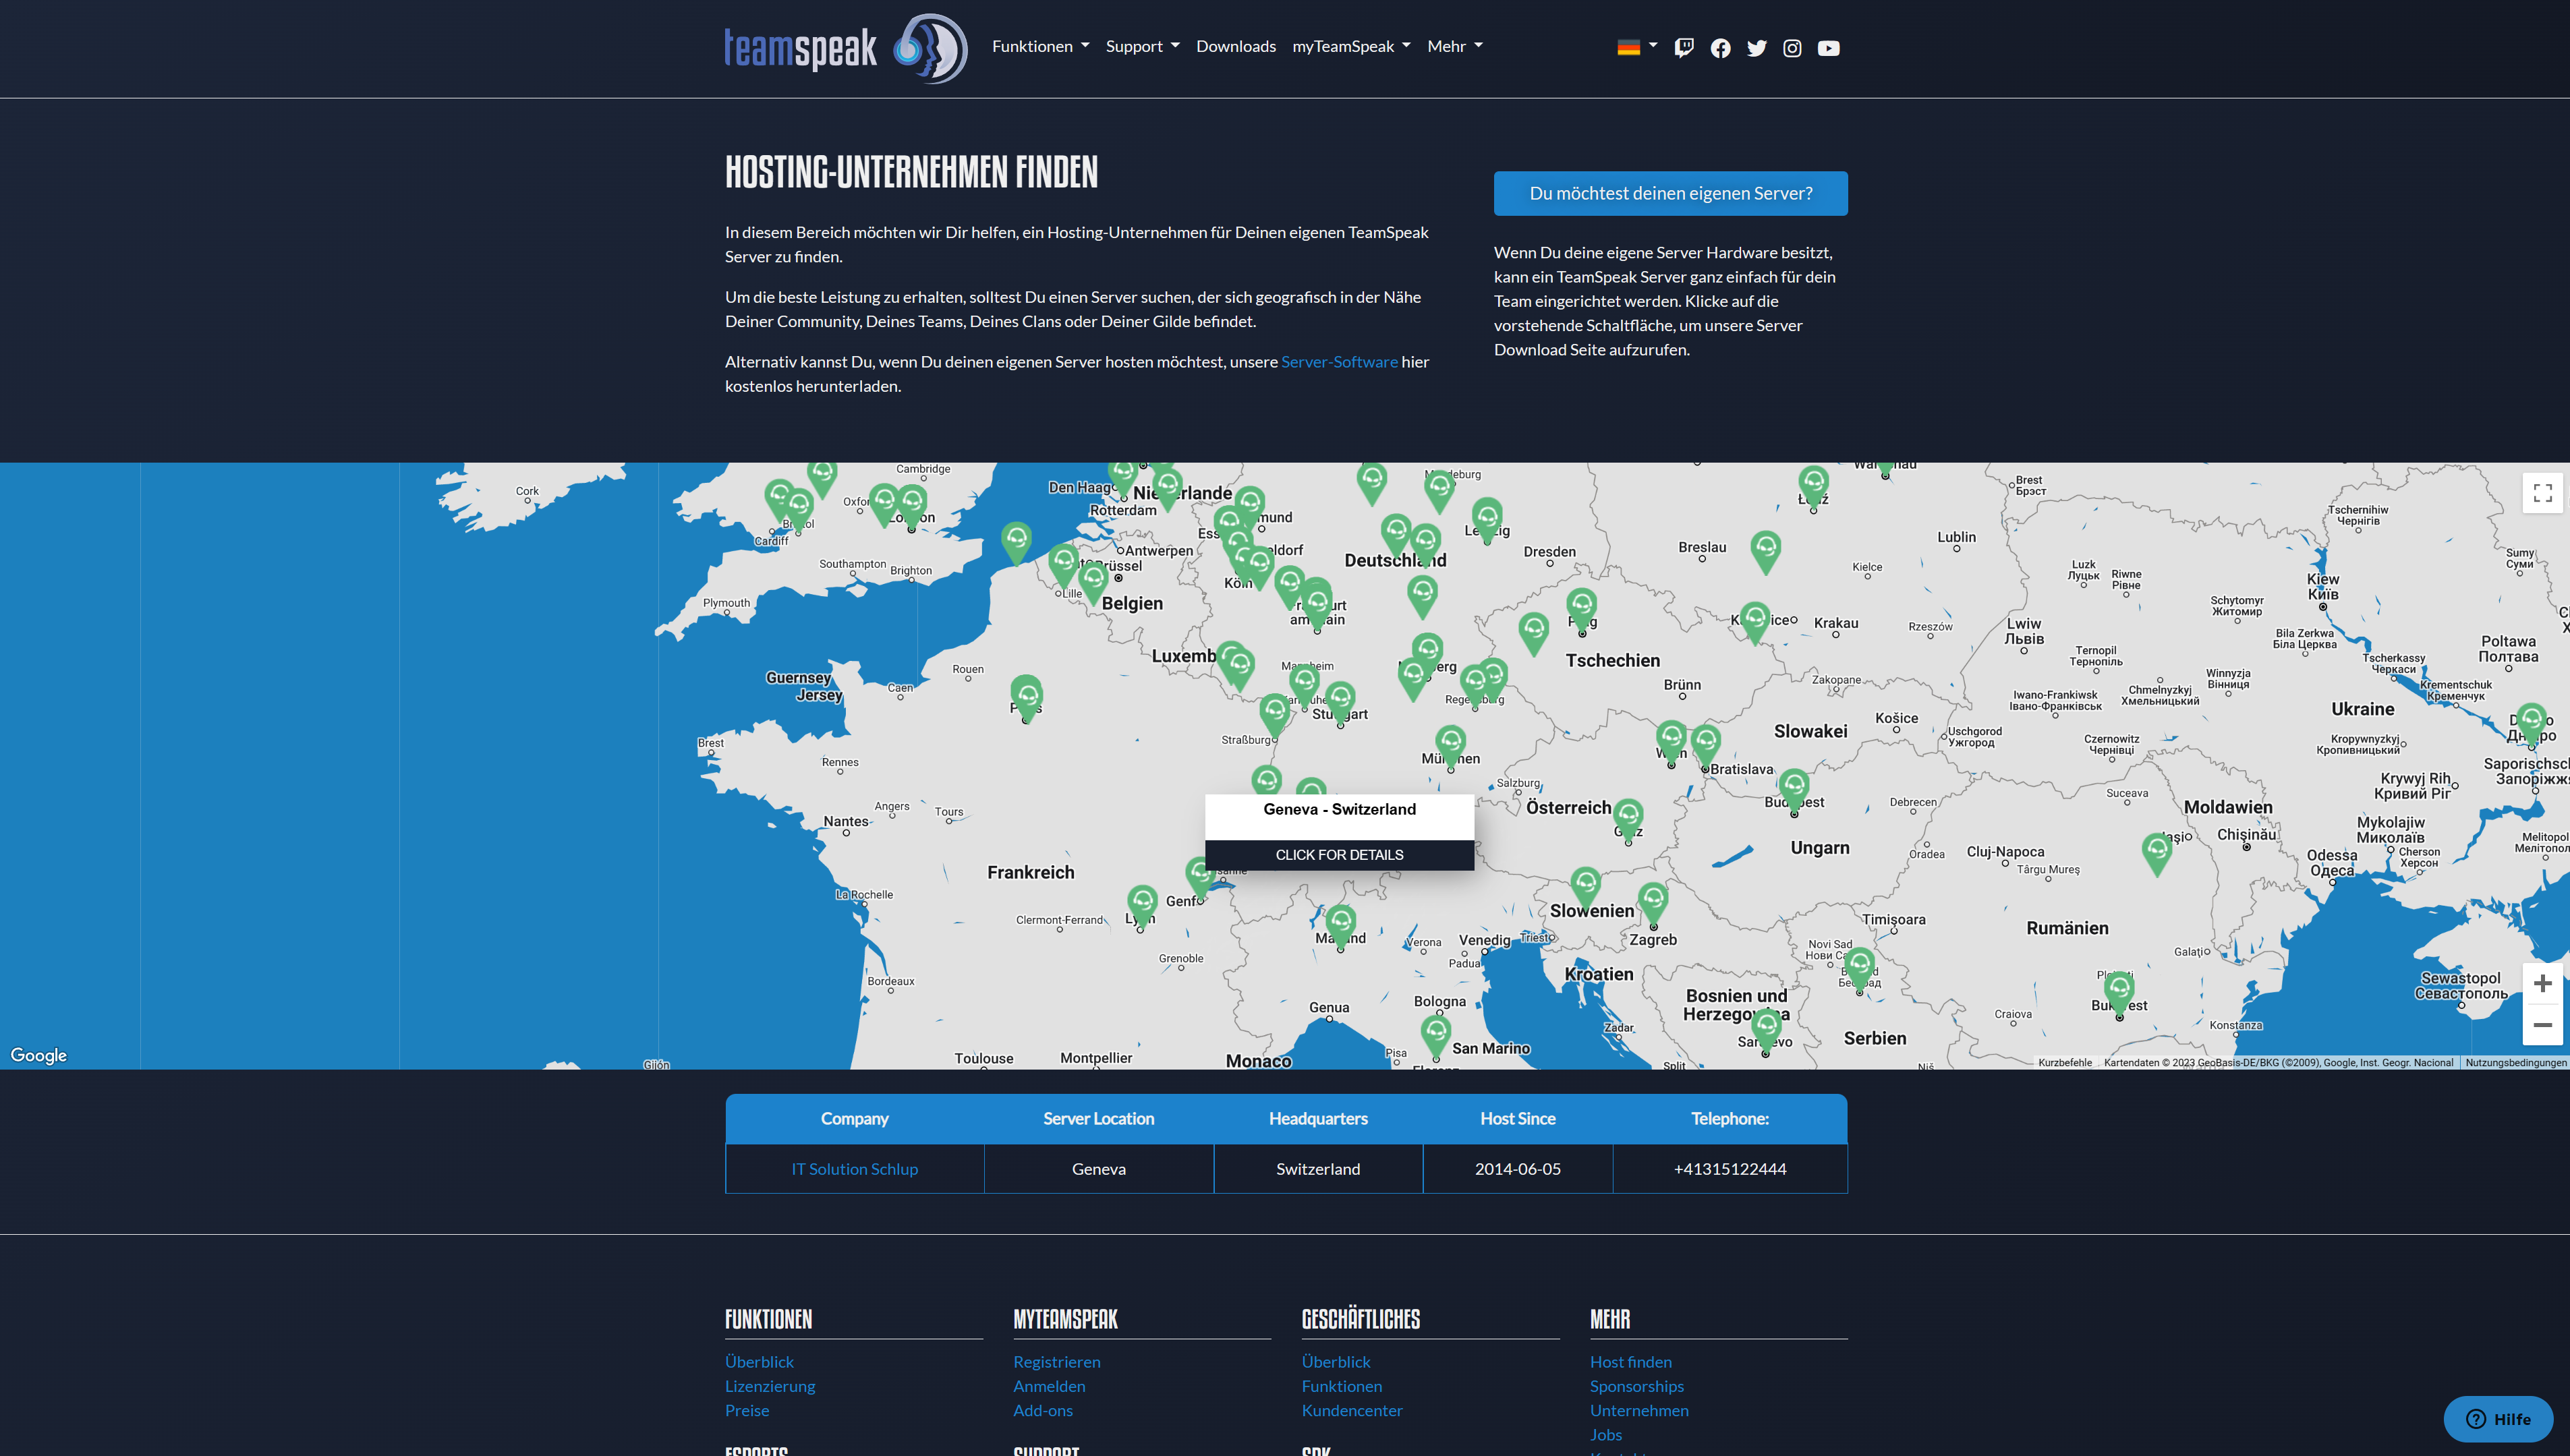Click the Facebook icon in header
The height and width of the screenshot is (1456, 2570).
click(x=1720, y=48)
